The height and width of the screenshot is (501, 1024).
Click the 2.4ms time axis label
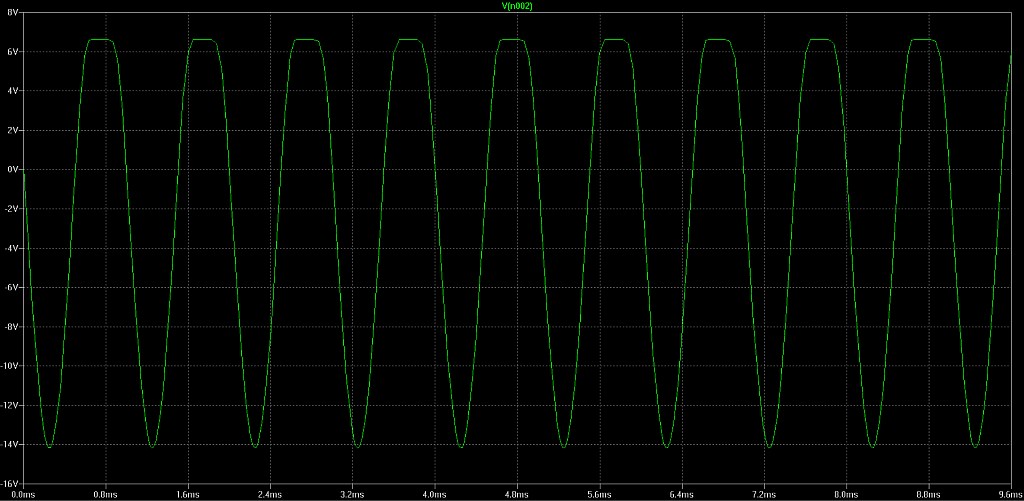(270, 495)
